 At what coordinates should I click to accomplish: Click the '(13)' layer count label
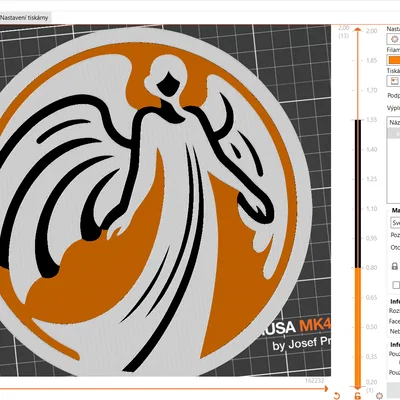tap(343, 36)
